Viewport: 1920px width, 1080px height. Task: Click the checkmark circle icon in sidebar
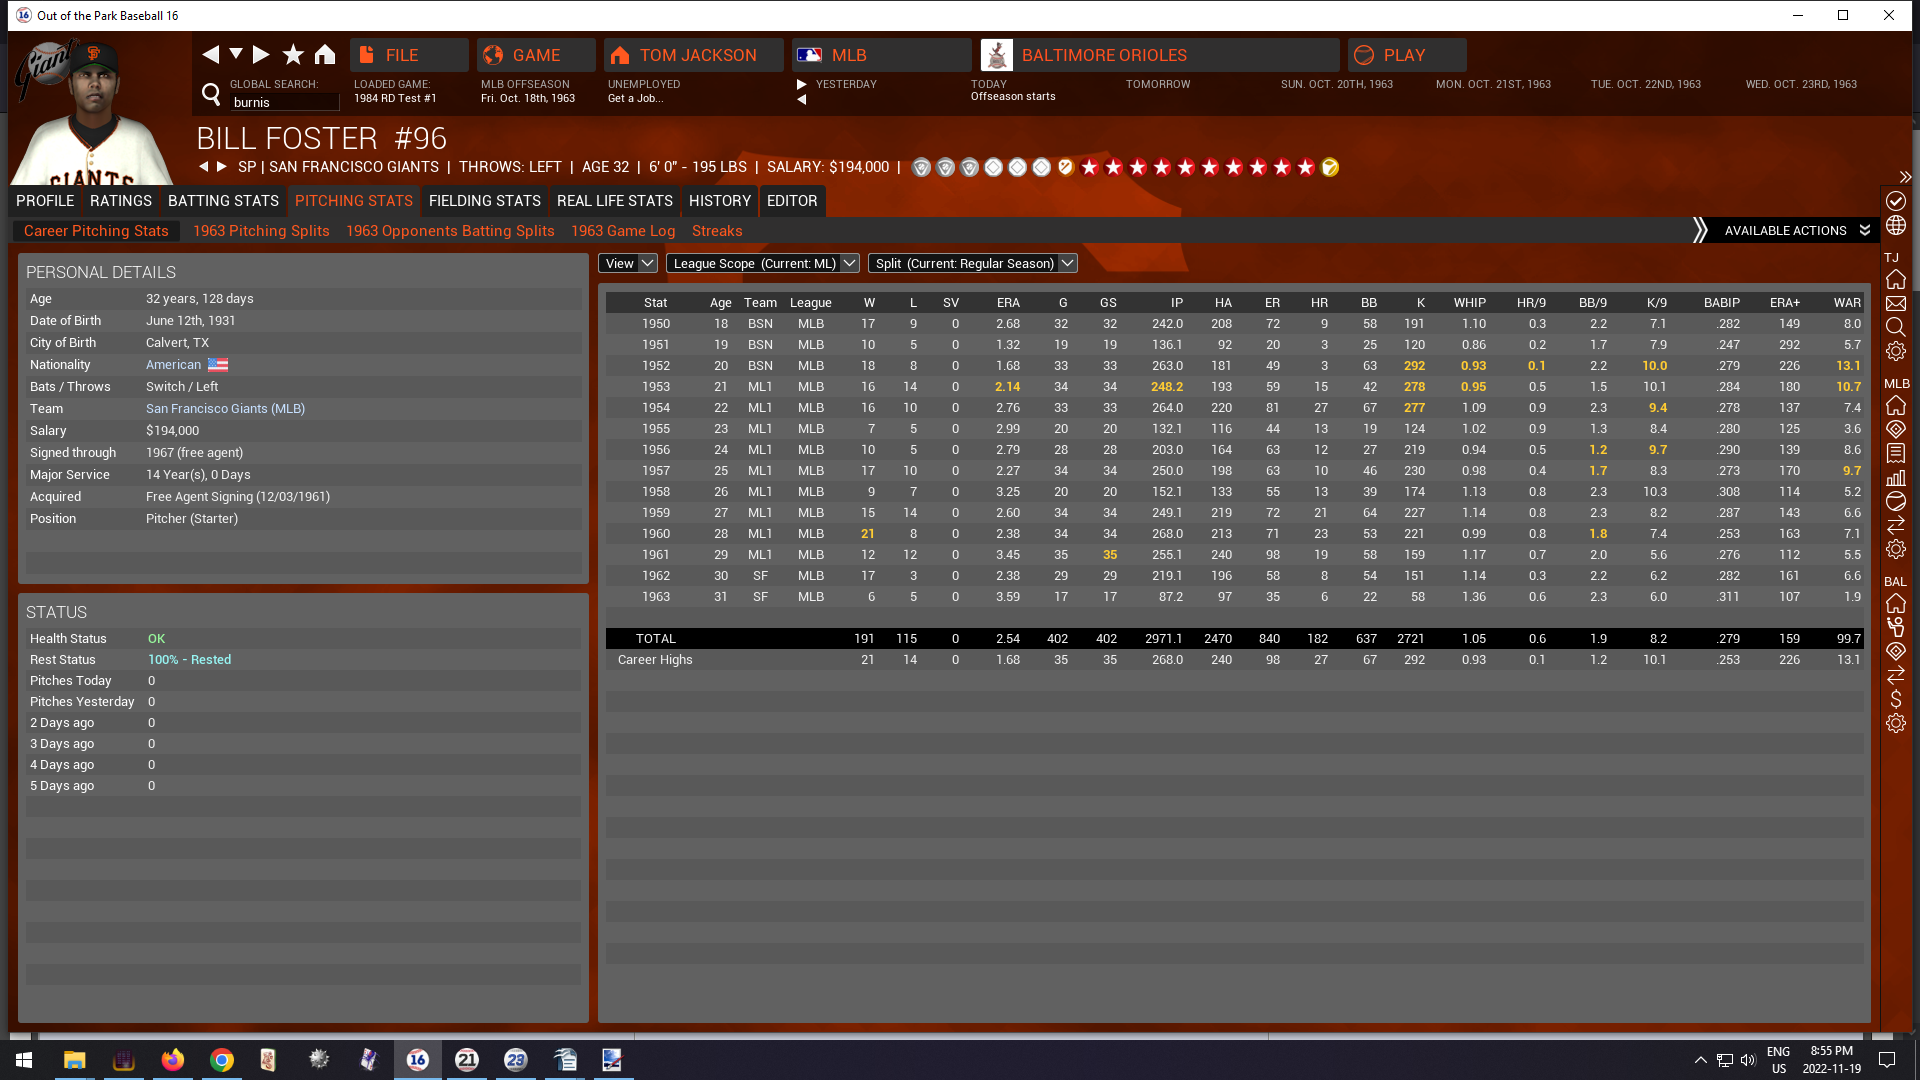[x=1895, y=201]
